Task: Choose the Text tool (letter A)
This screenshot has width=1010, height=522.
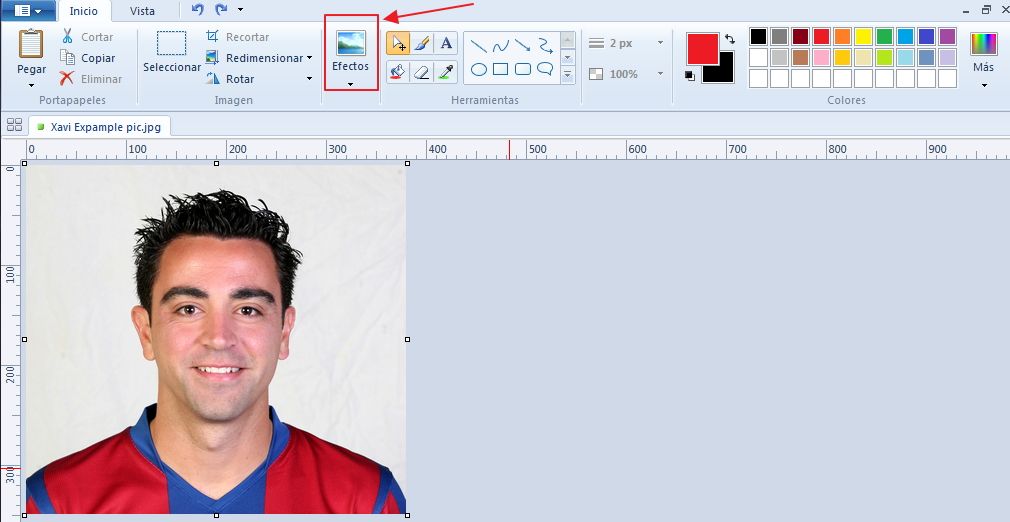Action: [x=446, y=43]
